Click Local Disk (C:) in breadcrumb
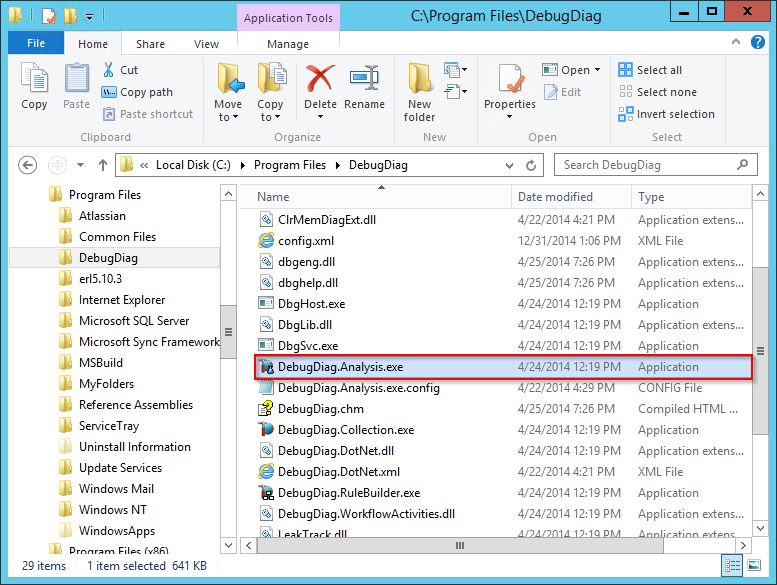 [193, 165]
